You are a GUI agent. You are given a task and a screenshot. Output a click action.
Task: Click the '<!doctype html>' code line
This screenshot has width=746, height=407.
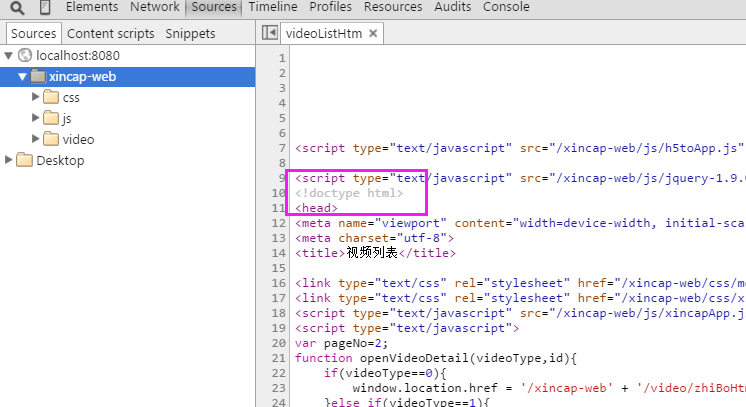(x=349, y=193)
